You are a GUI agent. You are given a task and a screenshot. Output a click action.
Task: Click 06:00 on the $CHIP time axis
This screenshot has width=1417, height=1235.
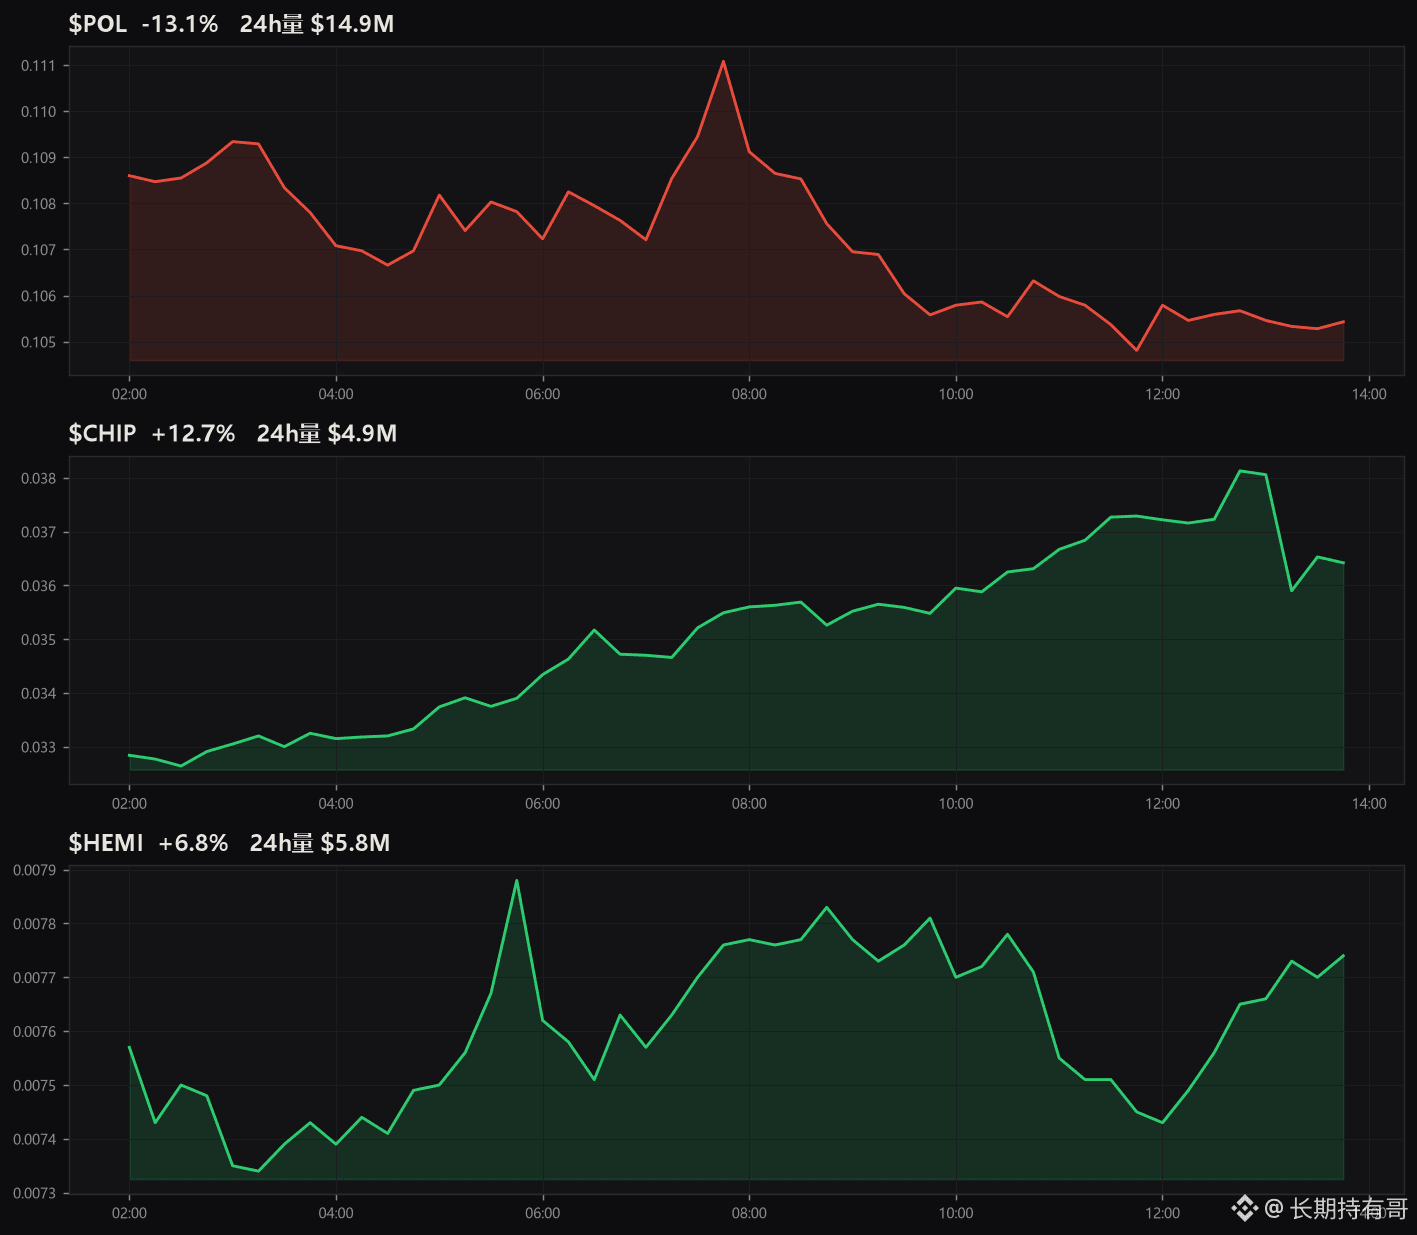(543, 803)
